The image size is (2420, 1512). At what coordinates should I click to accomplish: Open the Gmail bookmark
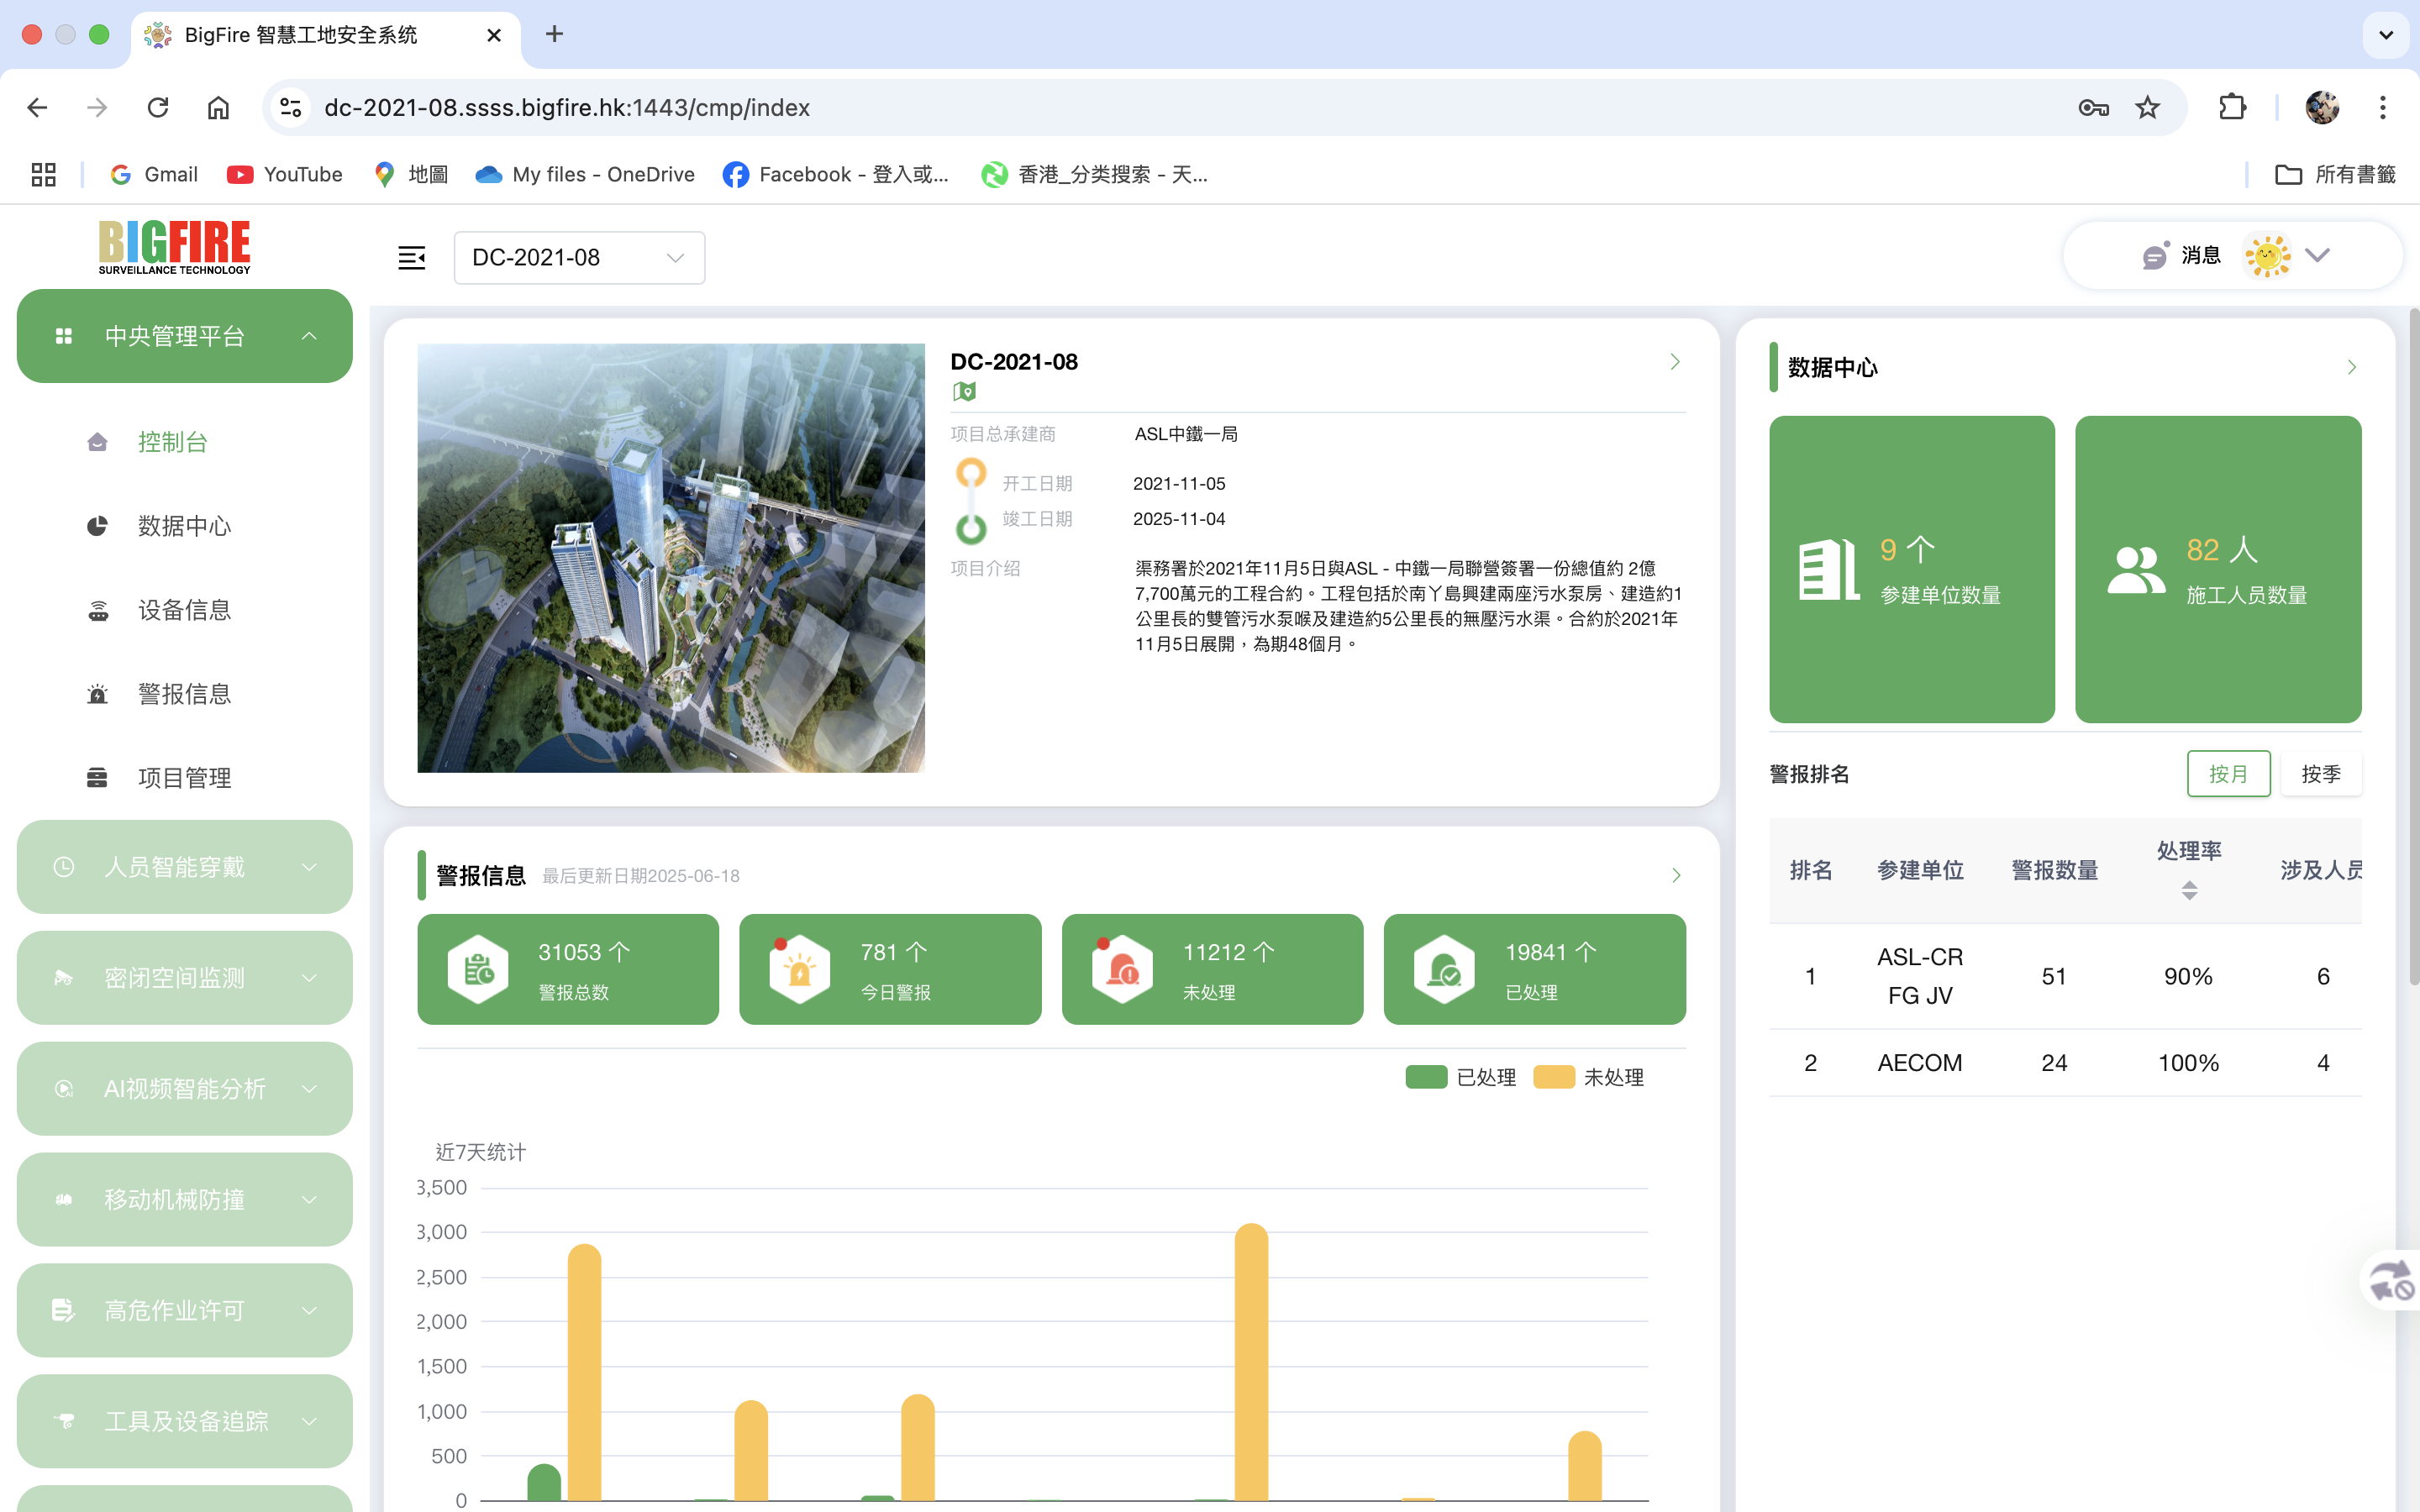click(x=154, y=175)
